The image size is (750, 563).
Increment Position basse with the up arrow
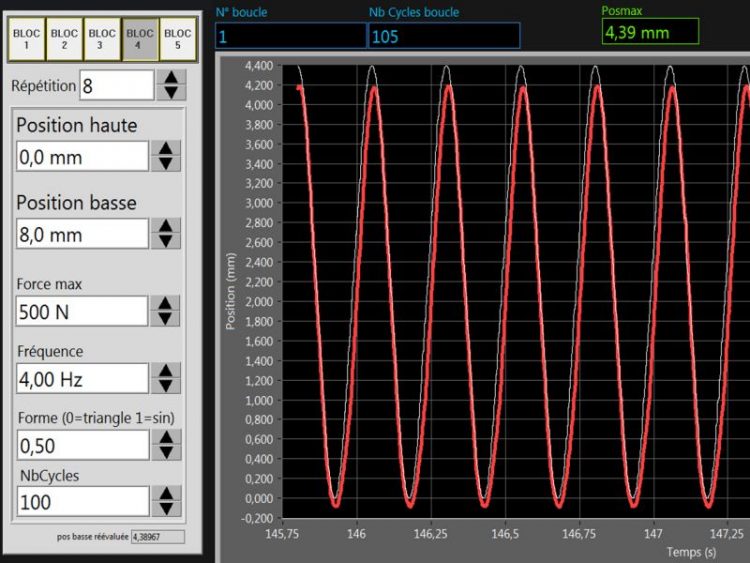(x=166, y=226)
